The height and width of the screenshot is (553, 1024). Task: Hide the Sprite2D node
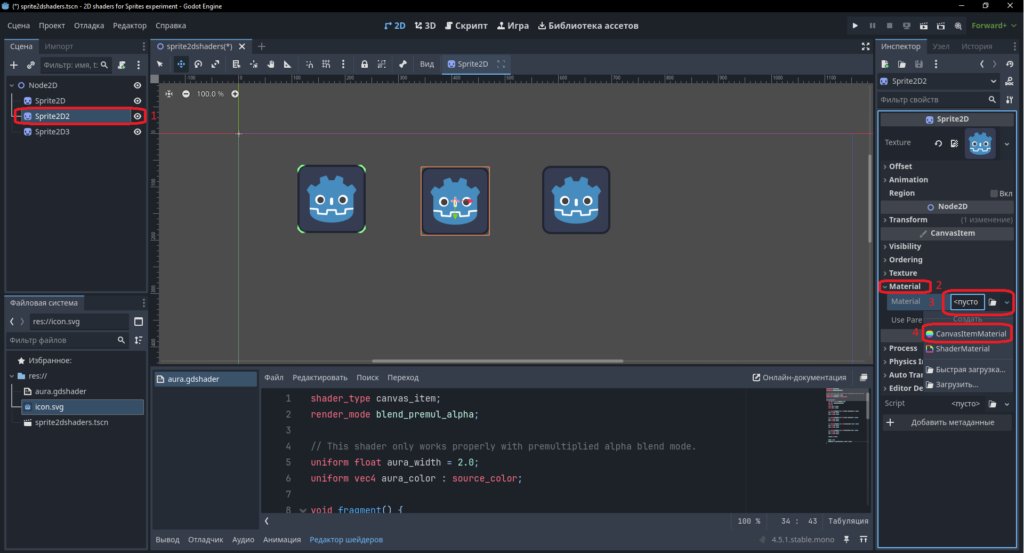tap(137, 101)
